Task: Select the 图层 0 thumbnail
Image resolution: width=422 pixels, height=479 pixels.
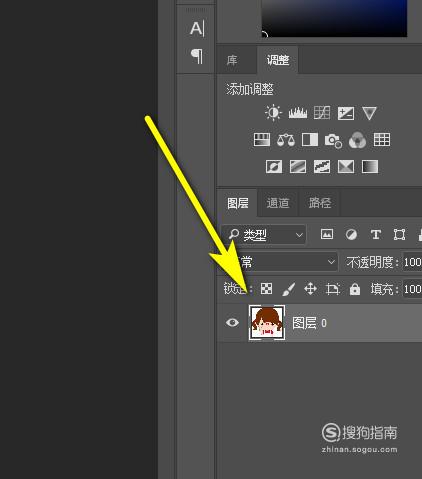Action: (267, 323)
